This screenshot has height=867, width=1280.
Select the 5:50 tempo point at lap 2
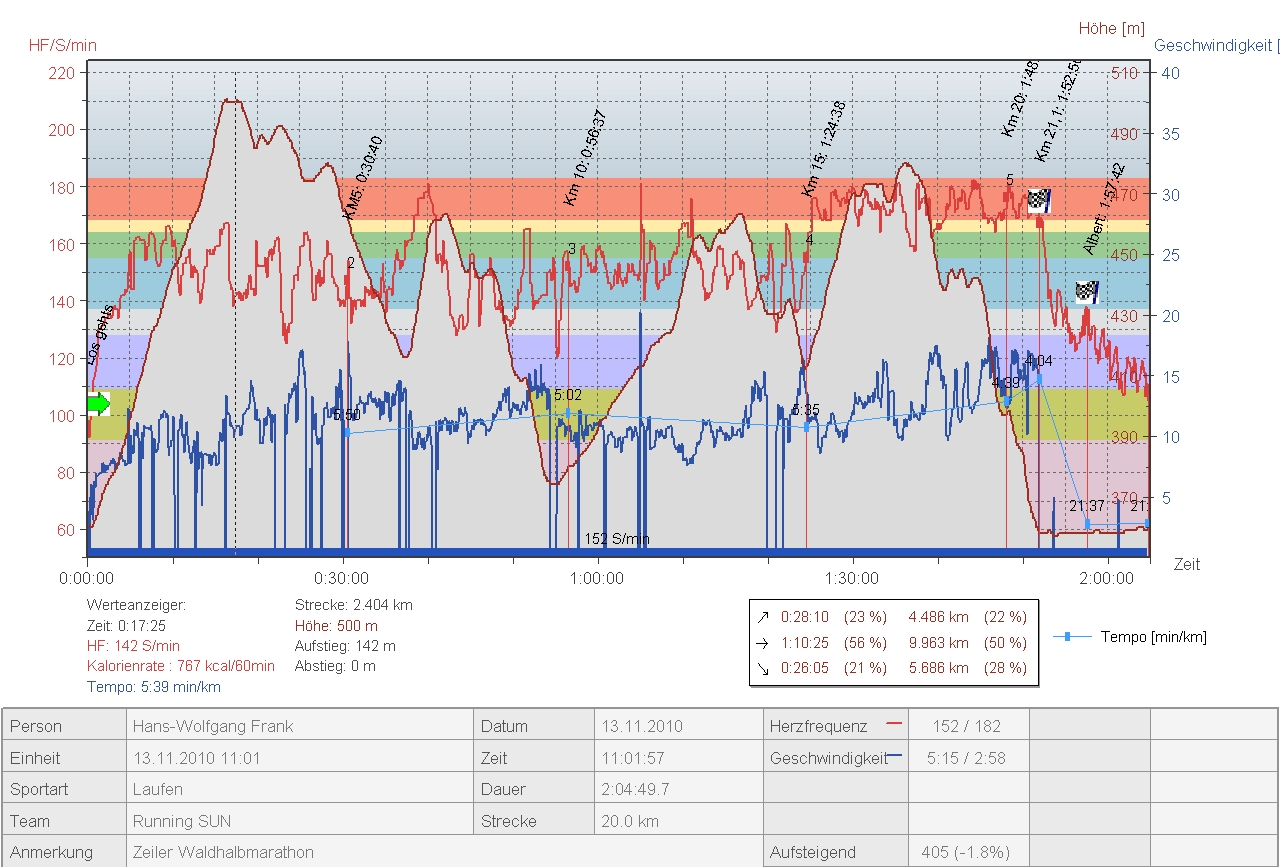pyautogui.click(x=346, y=432)
